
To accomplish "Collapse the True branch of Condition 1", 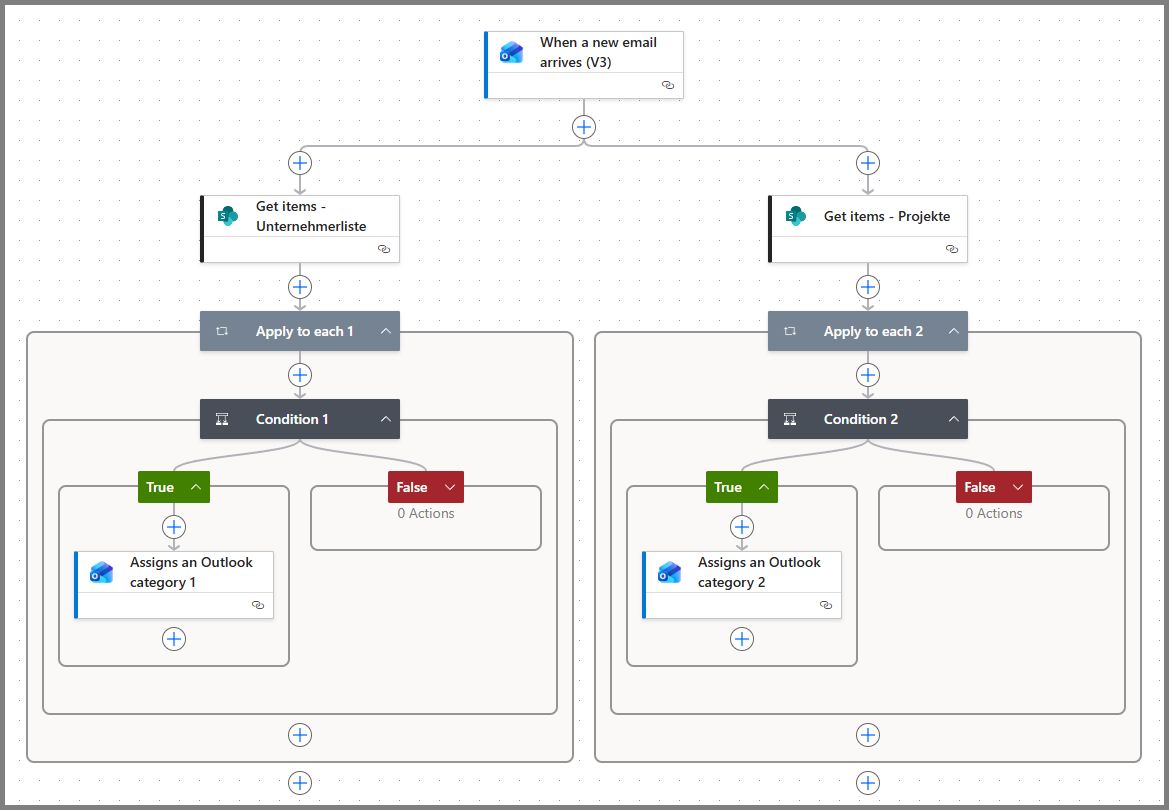I will click(196, 487).
